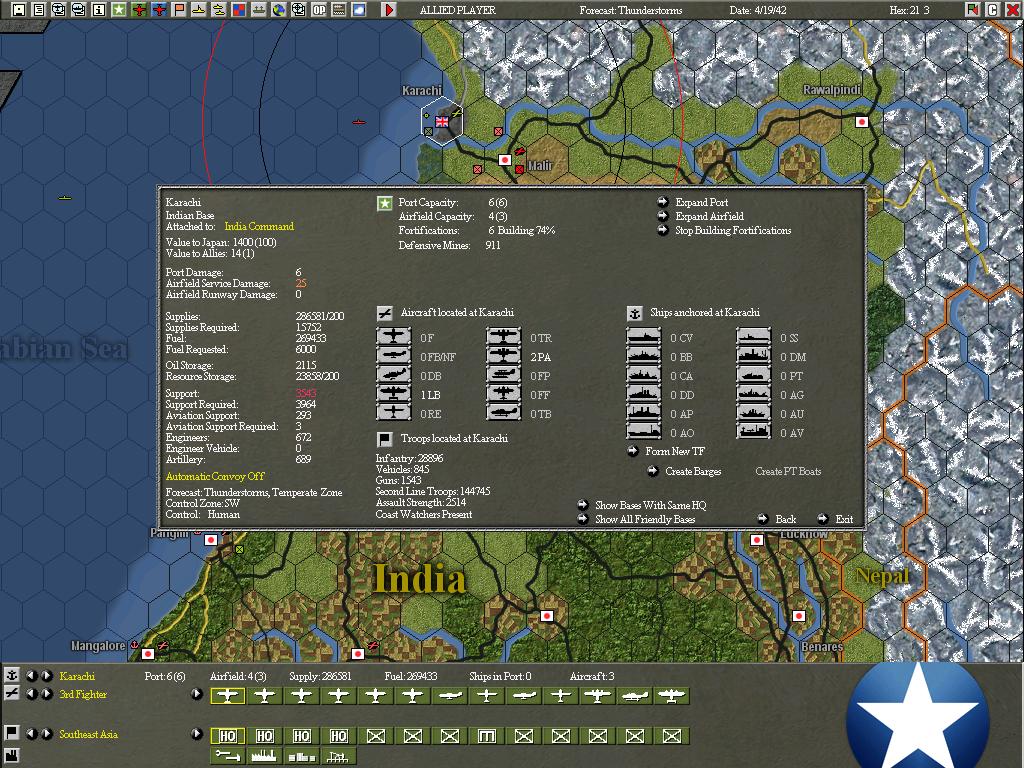This screenshot has width=1024, height=768.
Task: Click red plane on green background icon
Action: point(138,9)
